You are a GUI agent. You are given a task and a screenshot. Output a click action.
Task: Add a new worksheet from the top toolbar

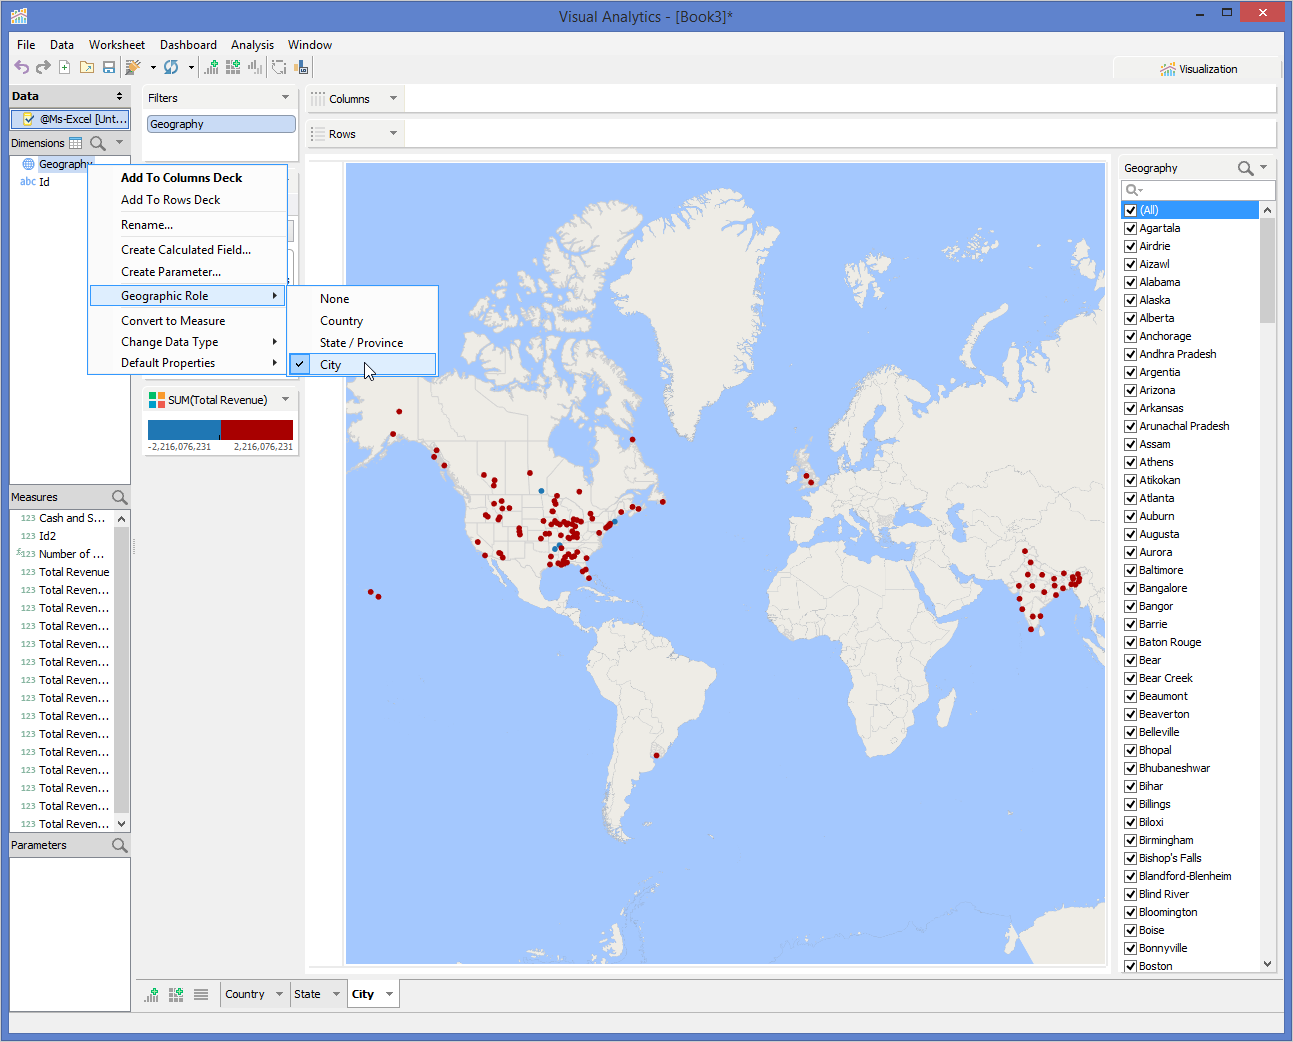tap(211, 67)
